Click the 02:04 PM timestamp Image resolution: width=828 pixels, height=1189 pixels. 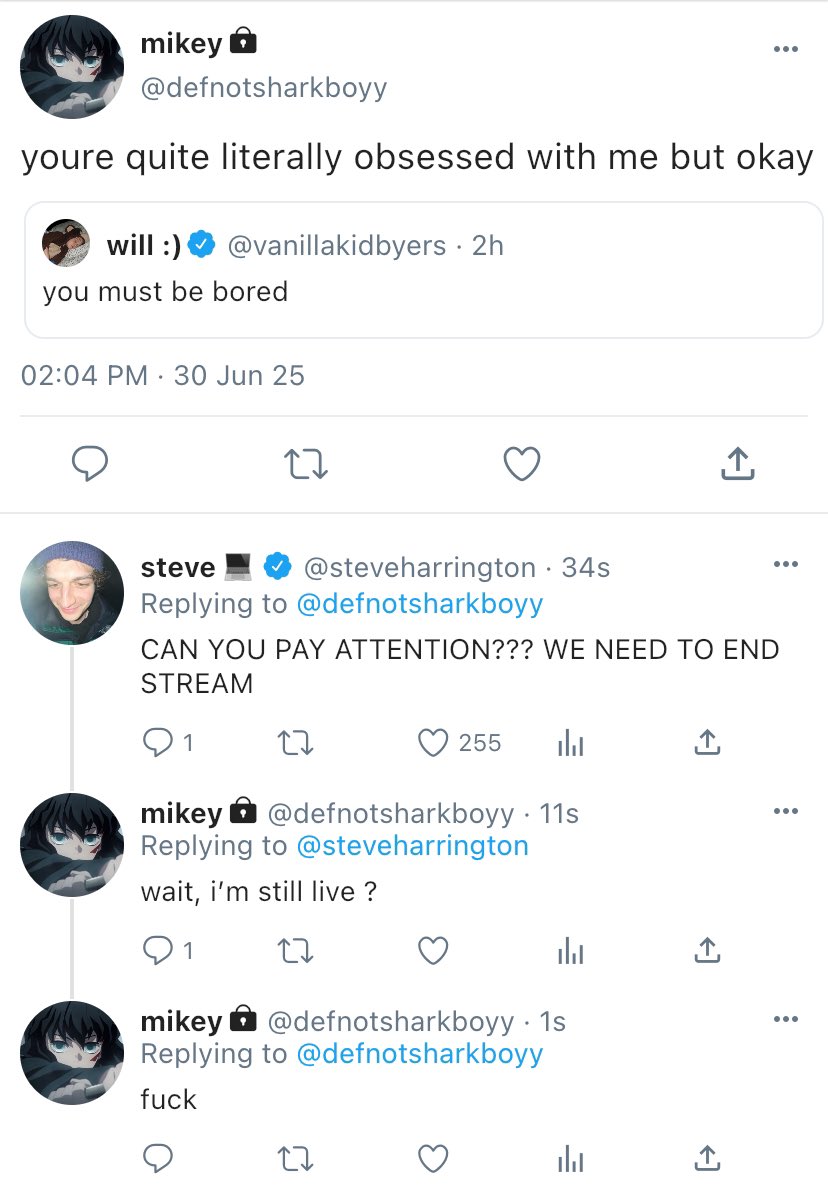pyautogui.click(x=84, y=376)
